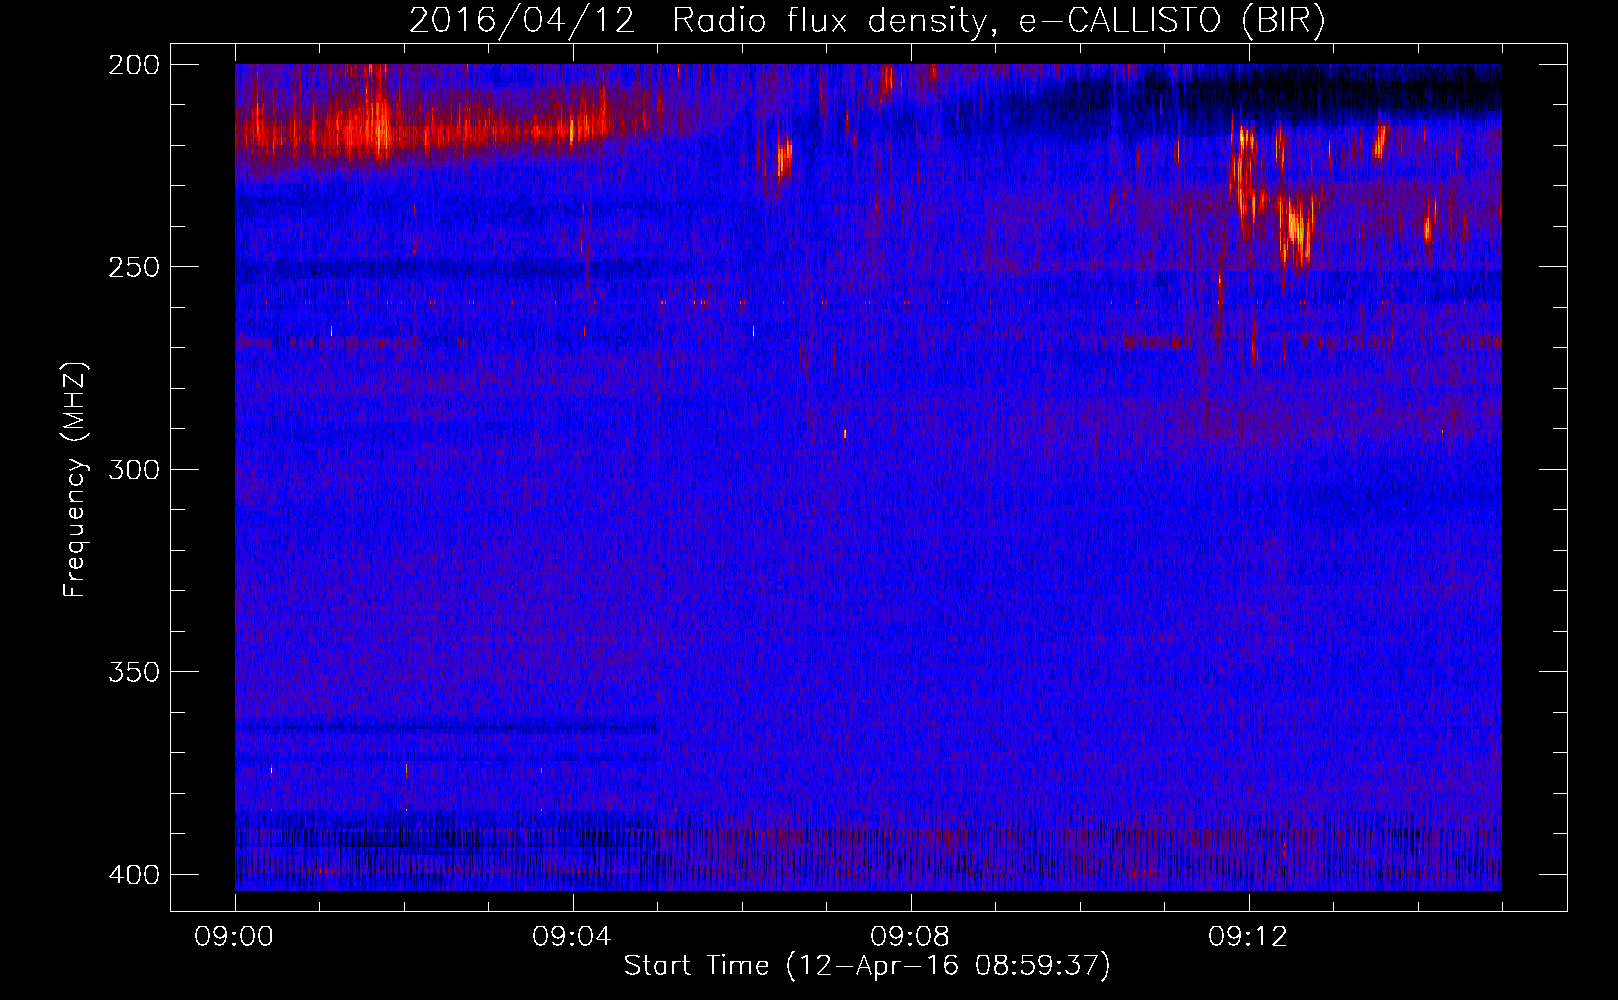Click the 'Frequency (MHZ)' axis label
This screenshot has height=1000, width=1618.
pyautogui.click(x=75, y=480)
